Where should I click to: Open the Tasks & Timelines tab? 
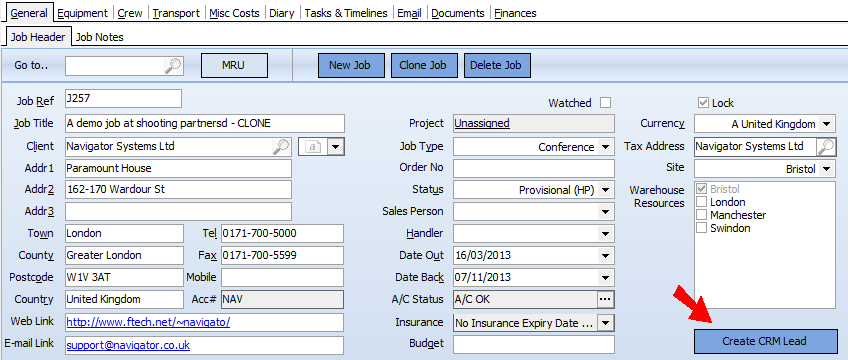pyautogui.click(x=346, y=13)
